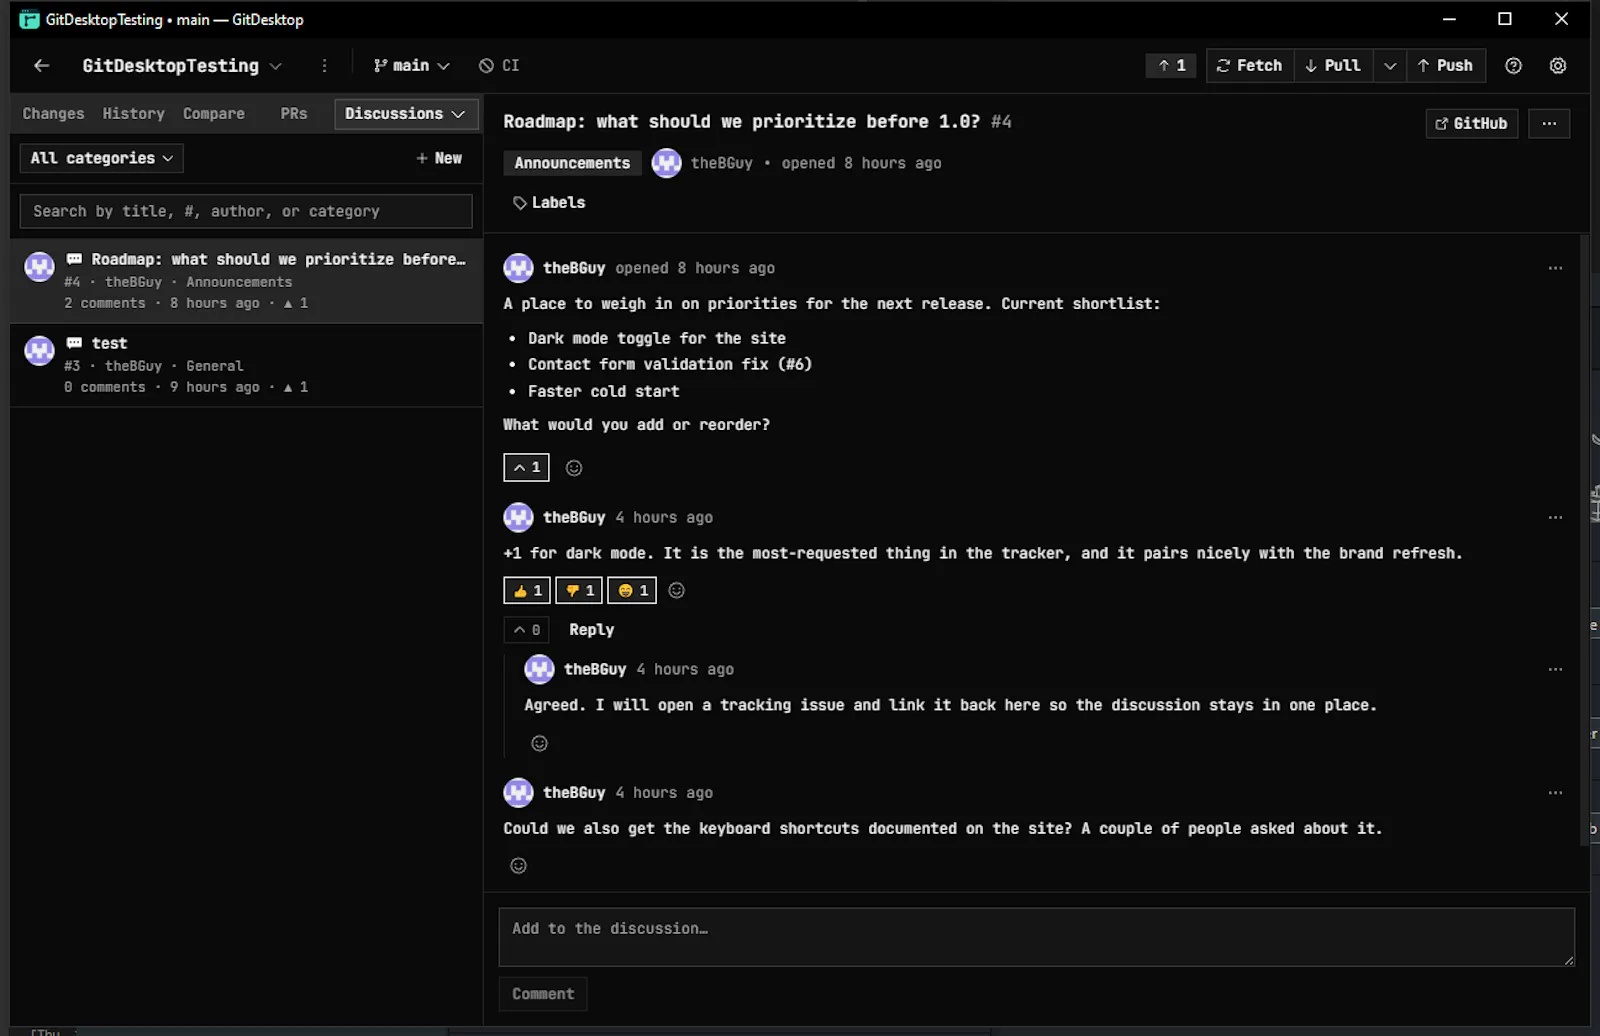
Task: Open settings gear icon
Action: pyautogui.click(x=1558, y=66)
